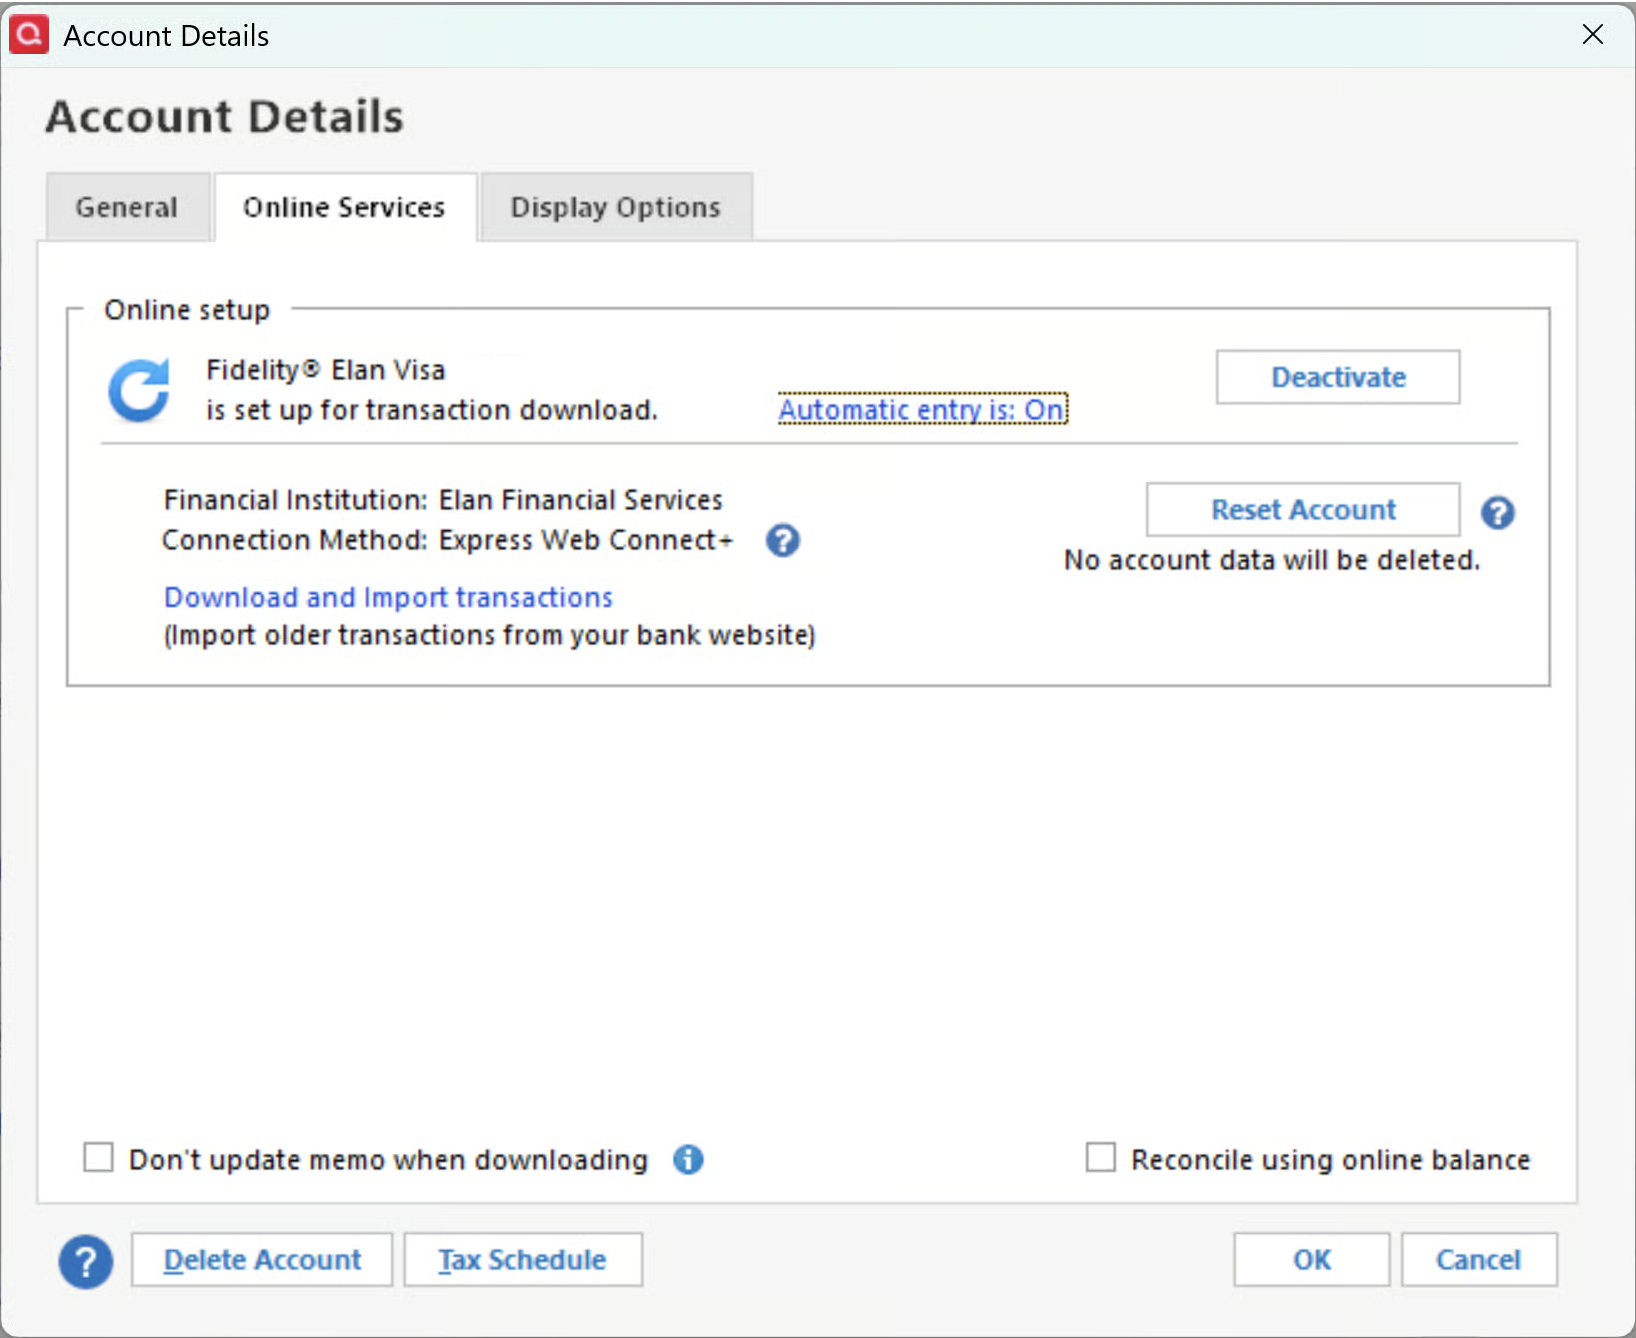Viewport: 1636px width, 1338px height.
Task: Click the Account Details heading
Action: click(x=225, y=117)
